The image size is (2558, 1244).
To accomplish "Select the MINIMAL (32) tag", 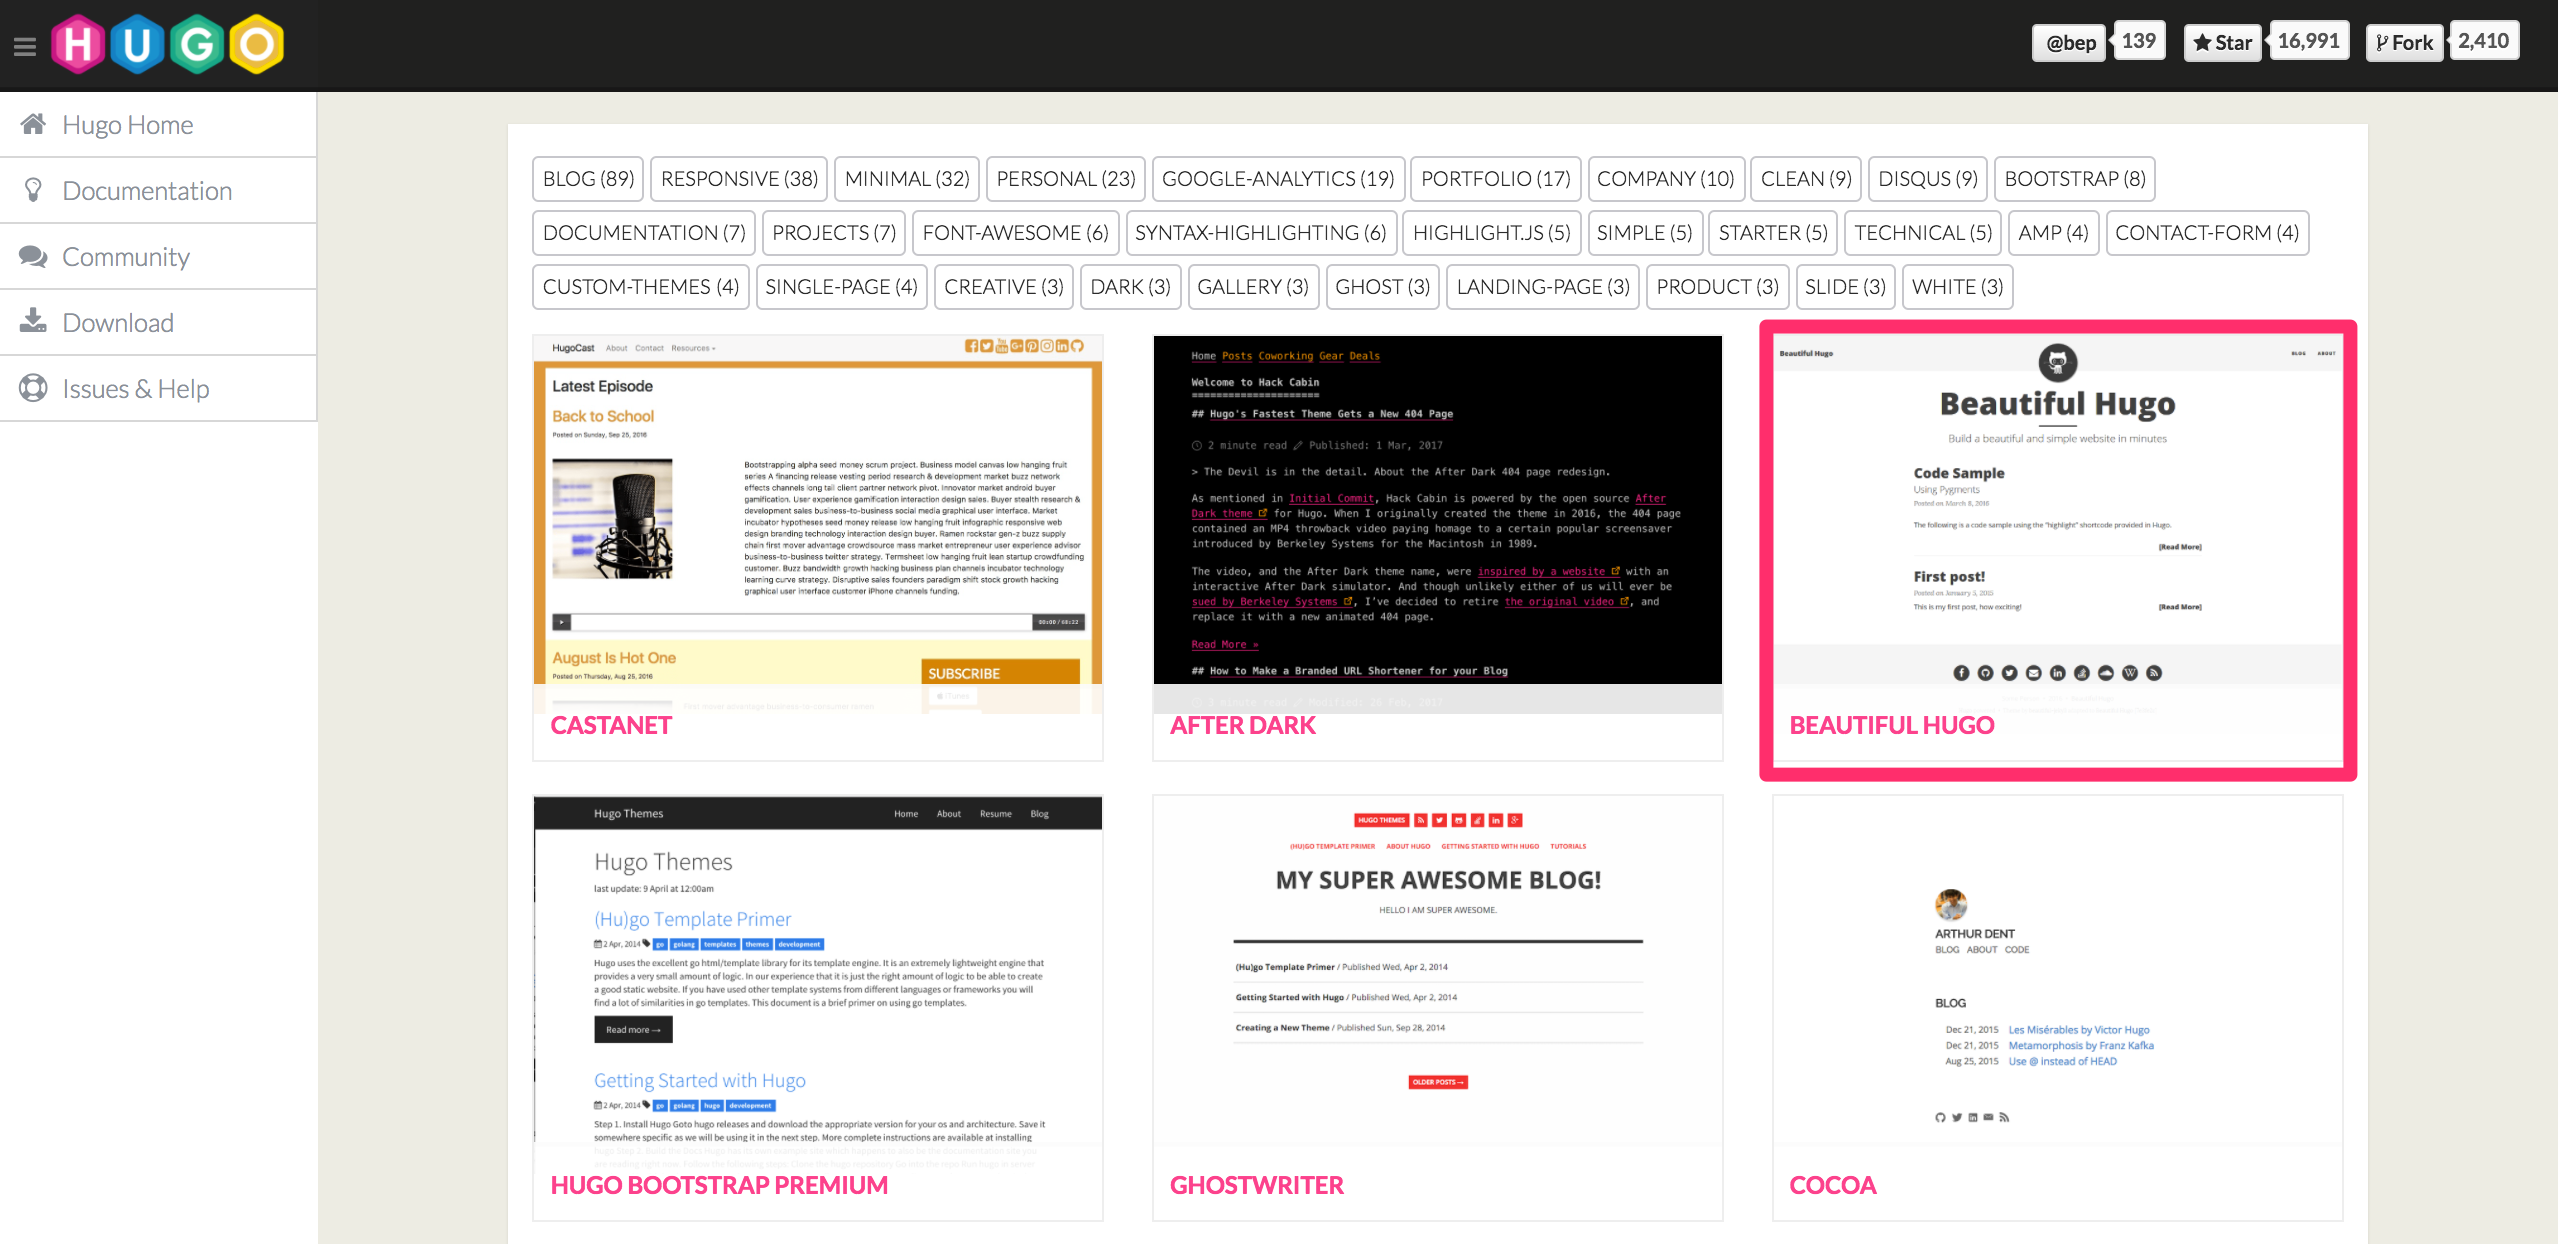I will click(x=907, y=179).
